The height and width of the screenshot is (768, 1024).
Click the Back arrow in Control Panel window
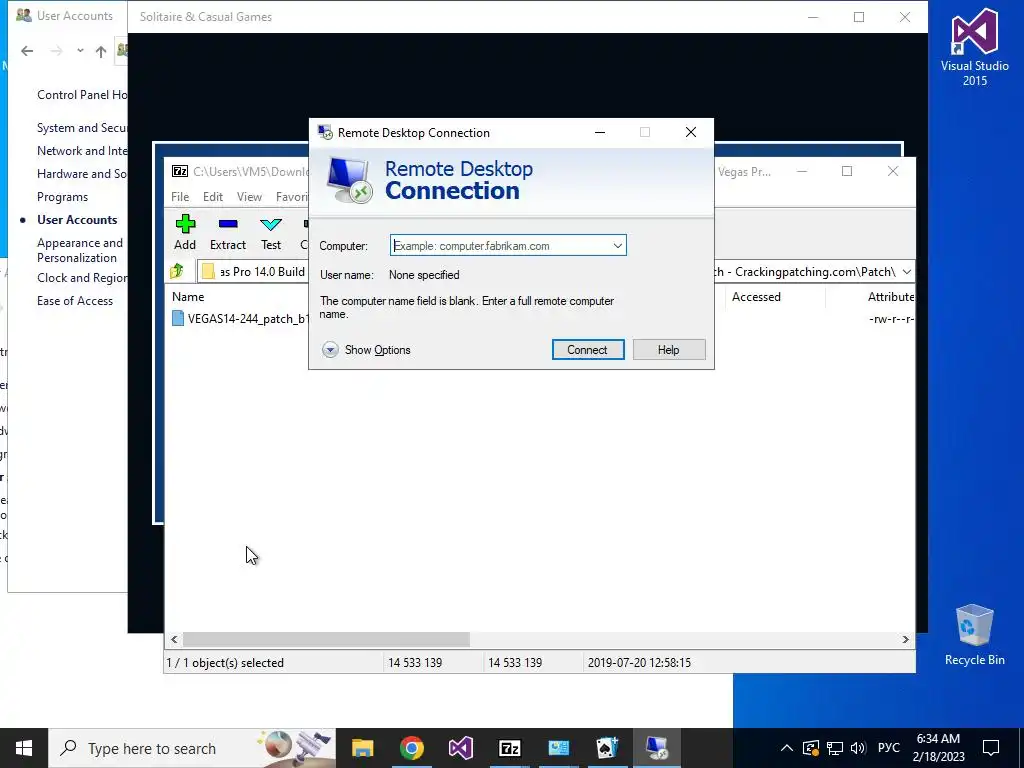click(27, 51)
